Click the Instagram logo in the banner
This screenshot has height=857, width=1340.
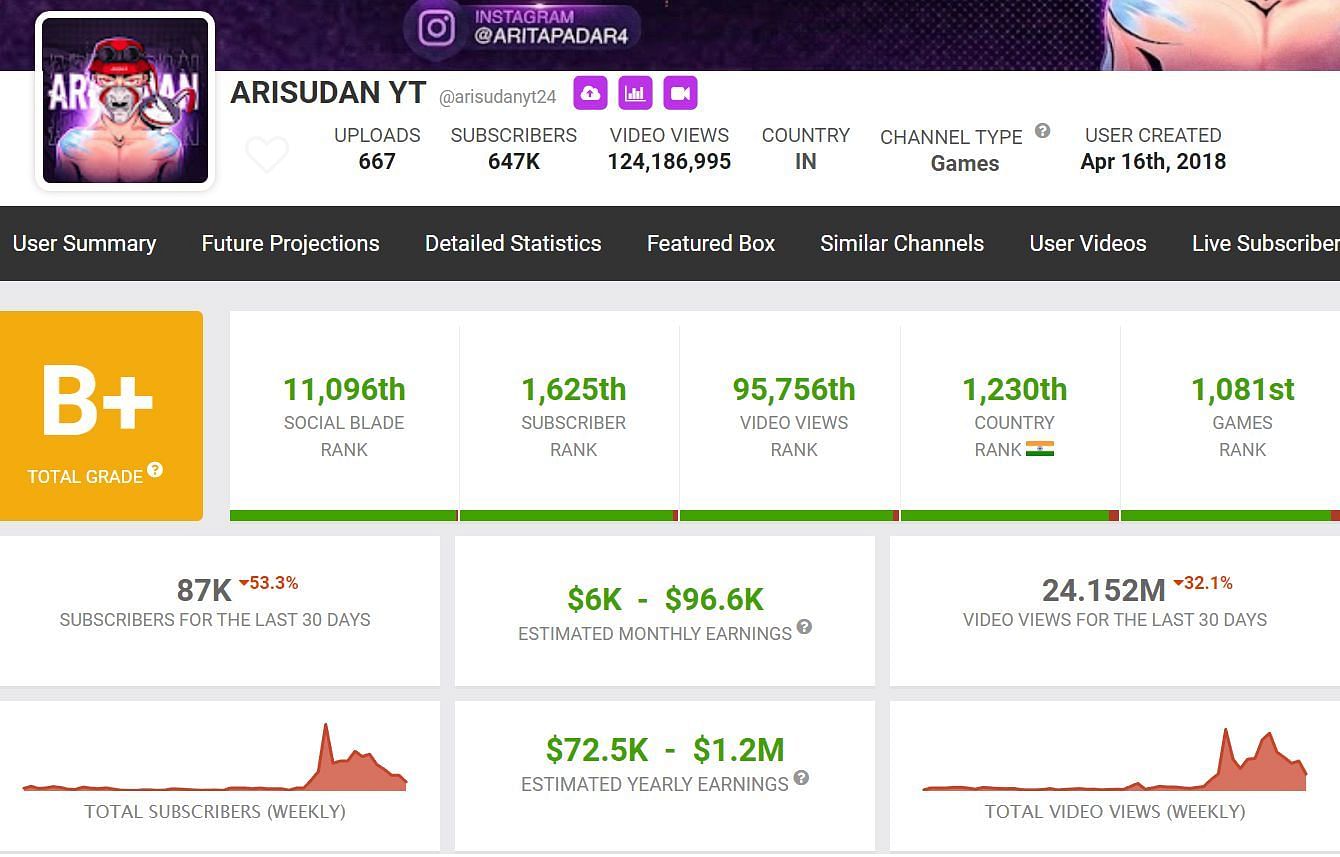pos(436,27)
